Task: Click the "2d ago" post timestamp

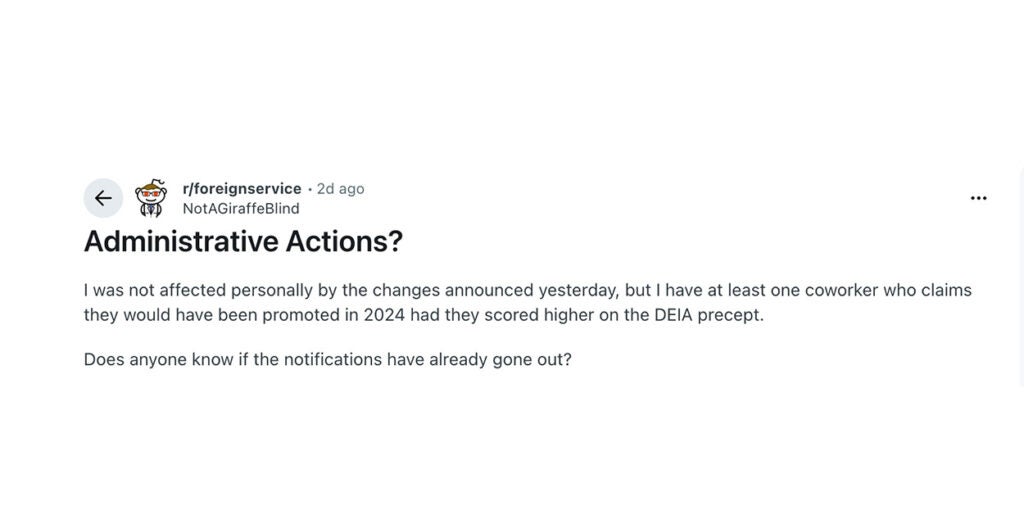Action: point(340,188)
